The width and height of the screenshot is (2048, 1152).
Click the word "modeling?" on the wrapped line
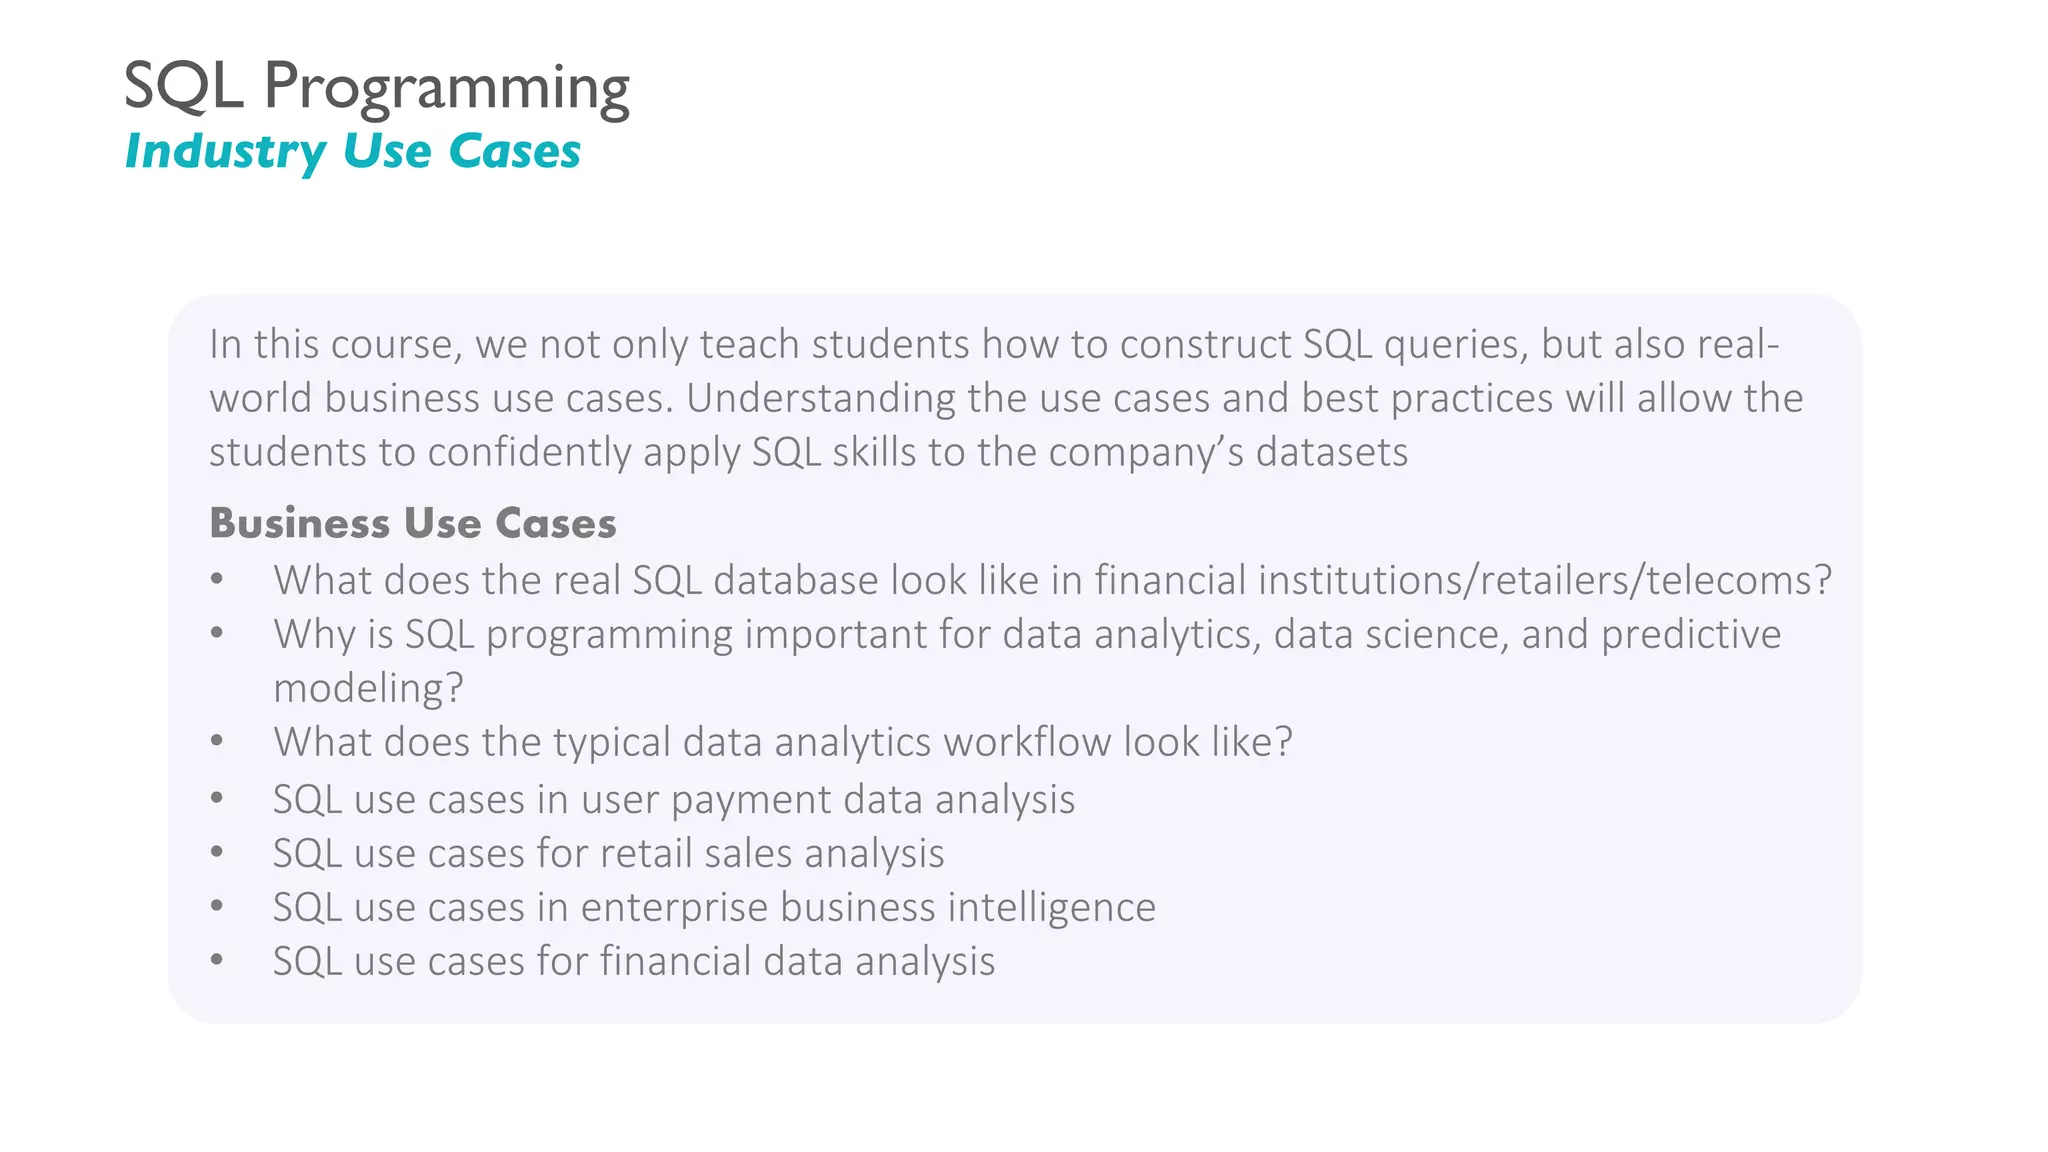(368, 688)
